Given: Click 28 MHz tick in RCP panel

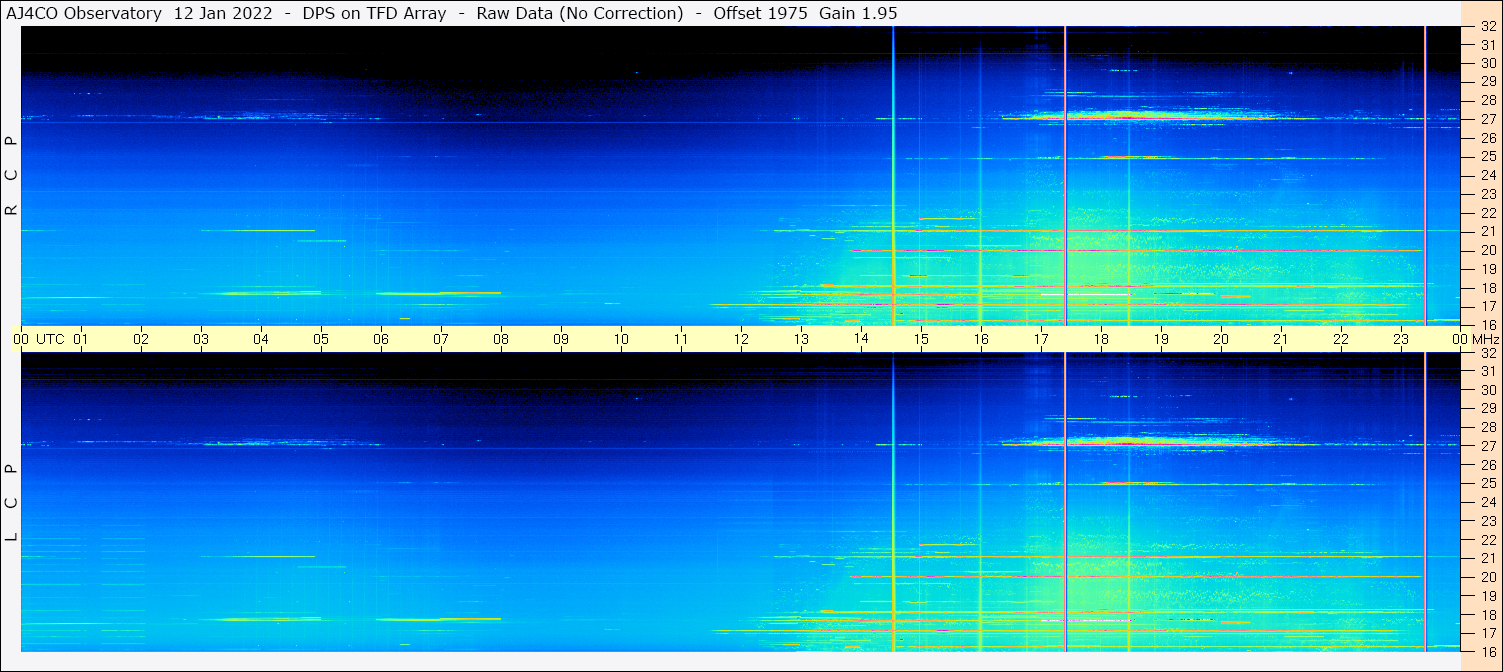Looking at the screenshot, I should pyautogui.click(x=1488, y=101).
